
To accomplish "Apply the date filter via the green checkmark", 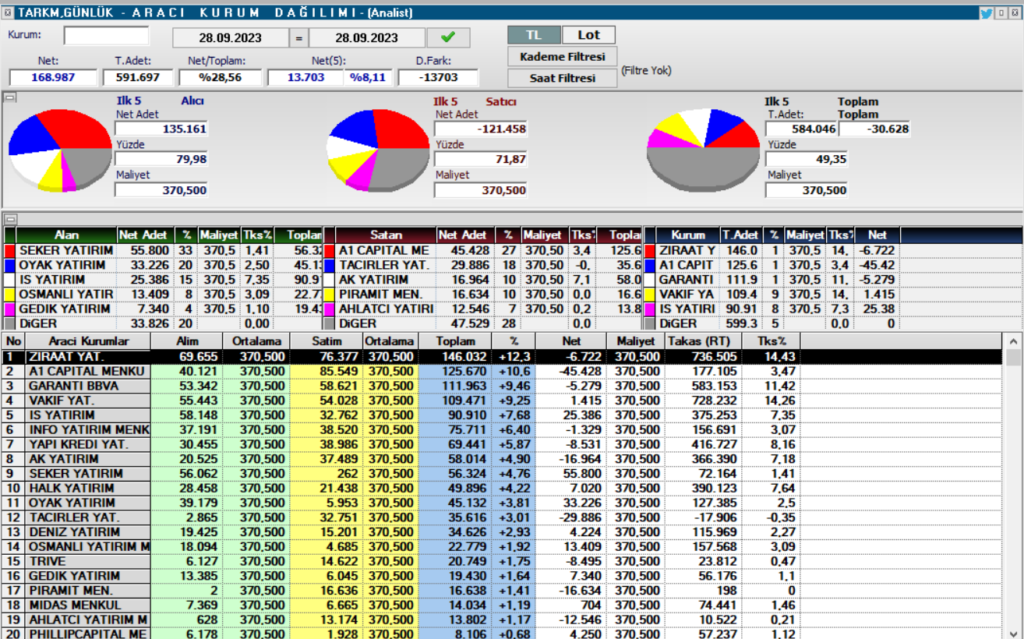I will coord(446,37).
